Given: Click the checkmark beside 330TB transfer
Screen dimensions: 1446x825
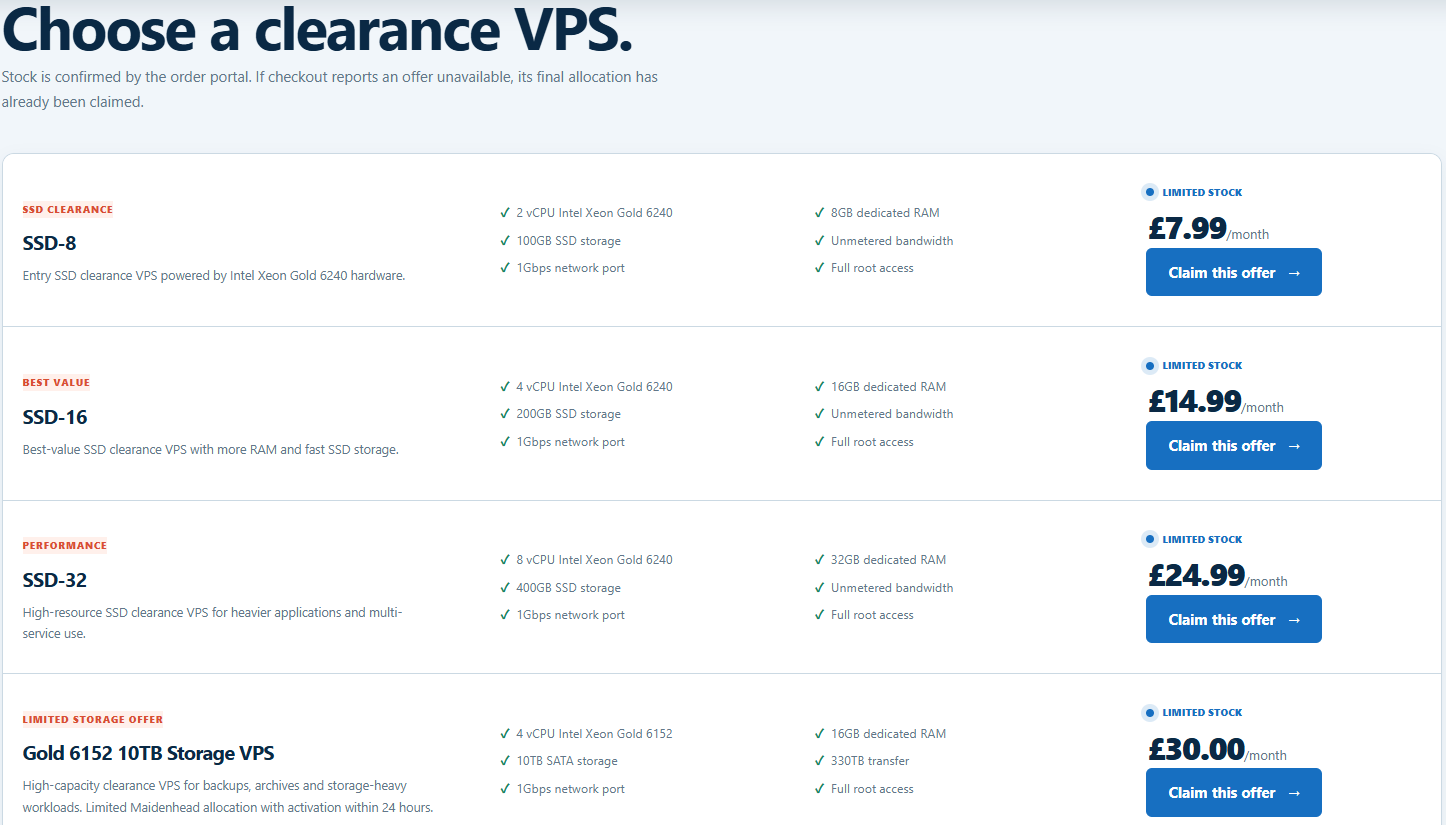Looking at the screenshot, I should [x=820, y=761].
